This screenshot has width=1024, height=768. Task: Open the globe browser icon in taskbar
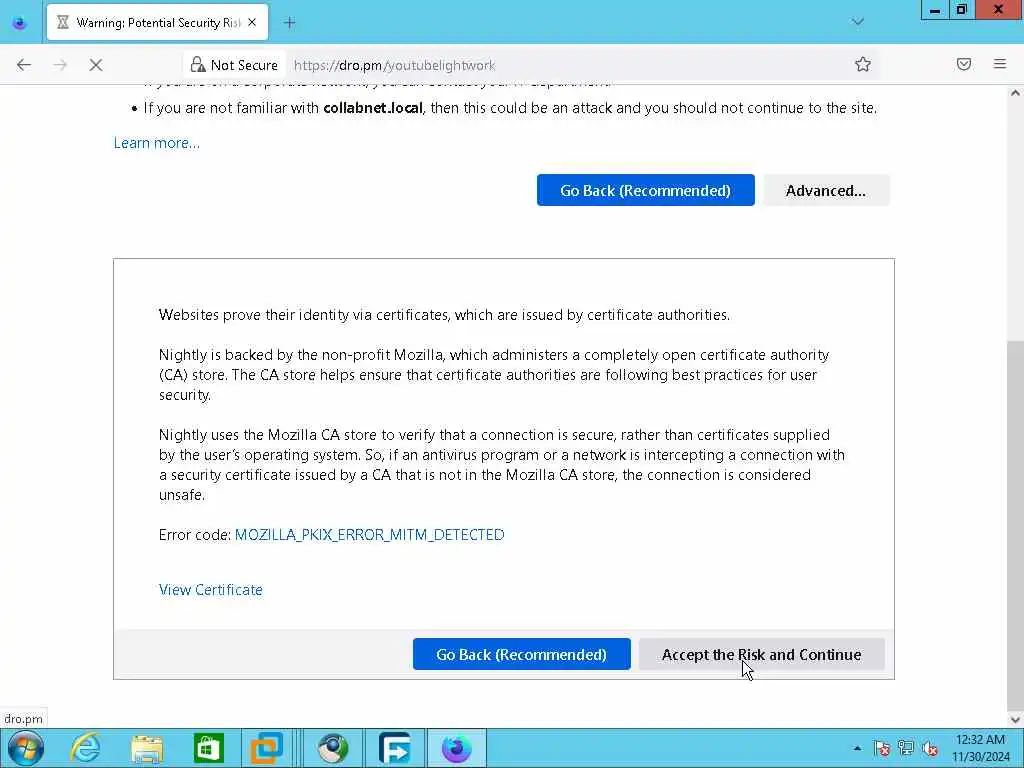tap(332, 748)
